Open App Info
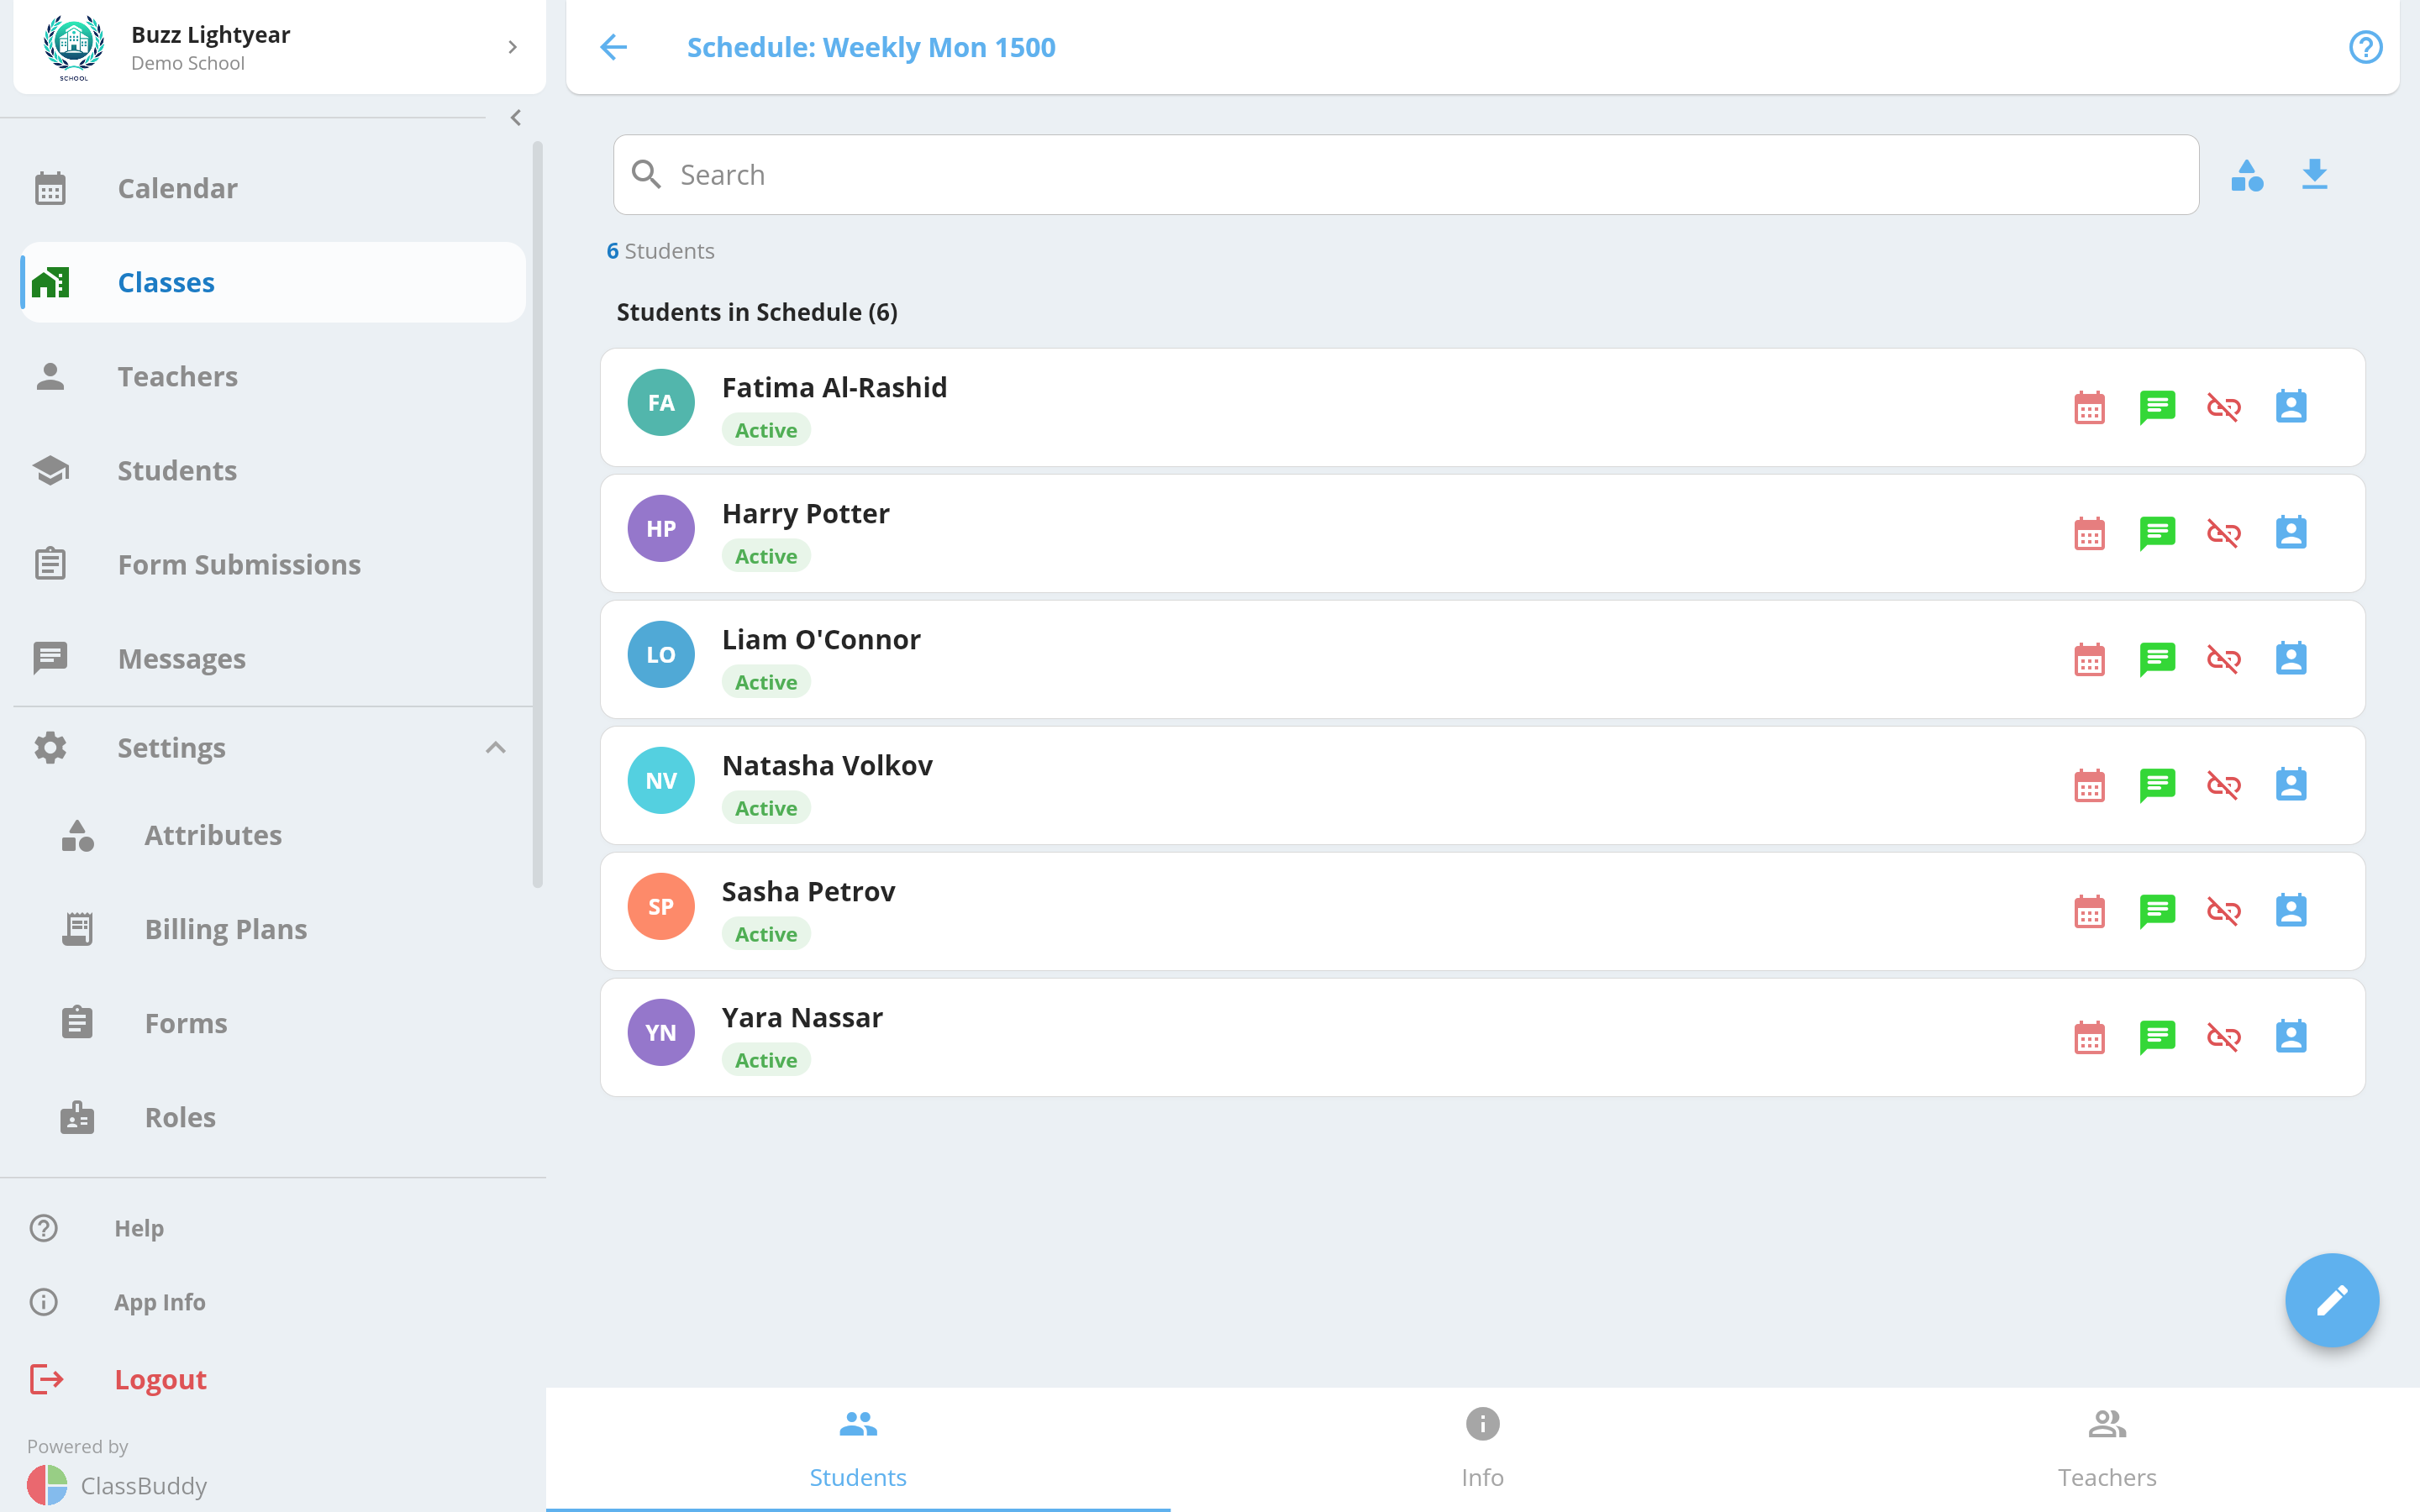This screenshot has width=2420, height=1512. coord(160,1302)
